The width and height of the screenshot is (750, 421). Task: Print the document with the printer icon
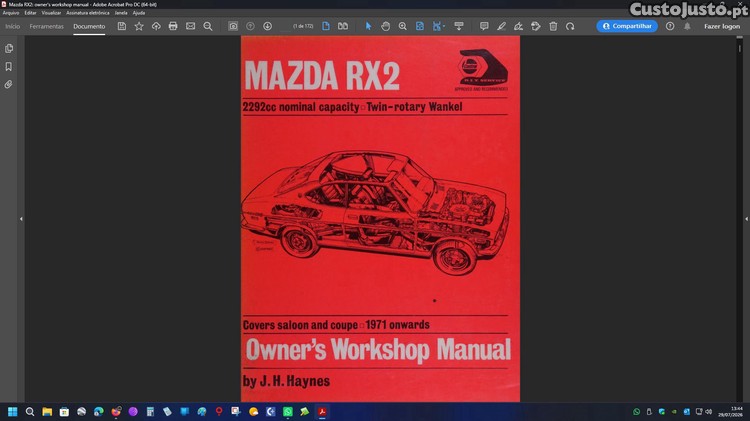[x=173, y=26]
